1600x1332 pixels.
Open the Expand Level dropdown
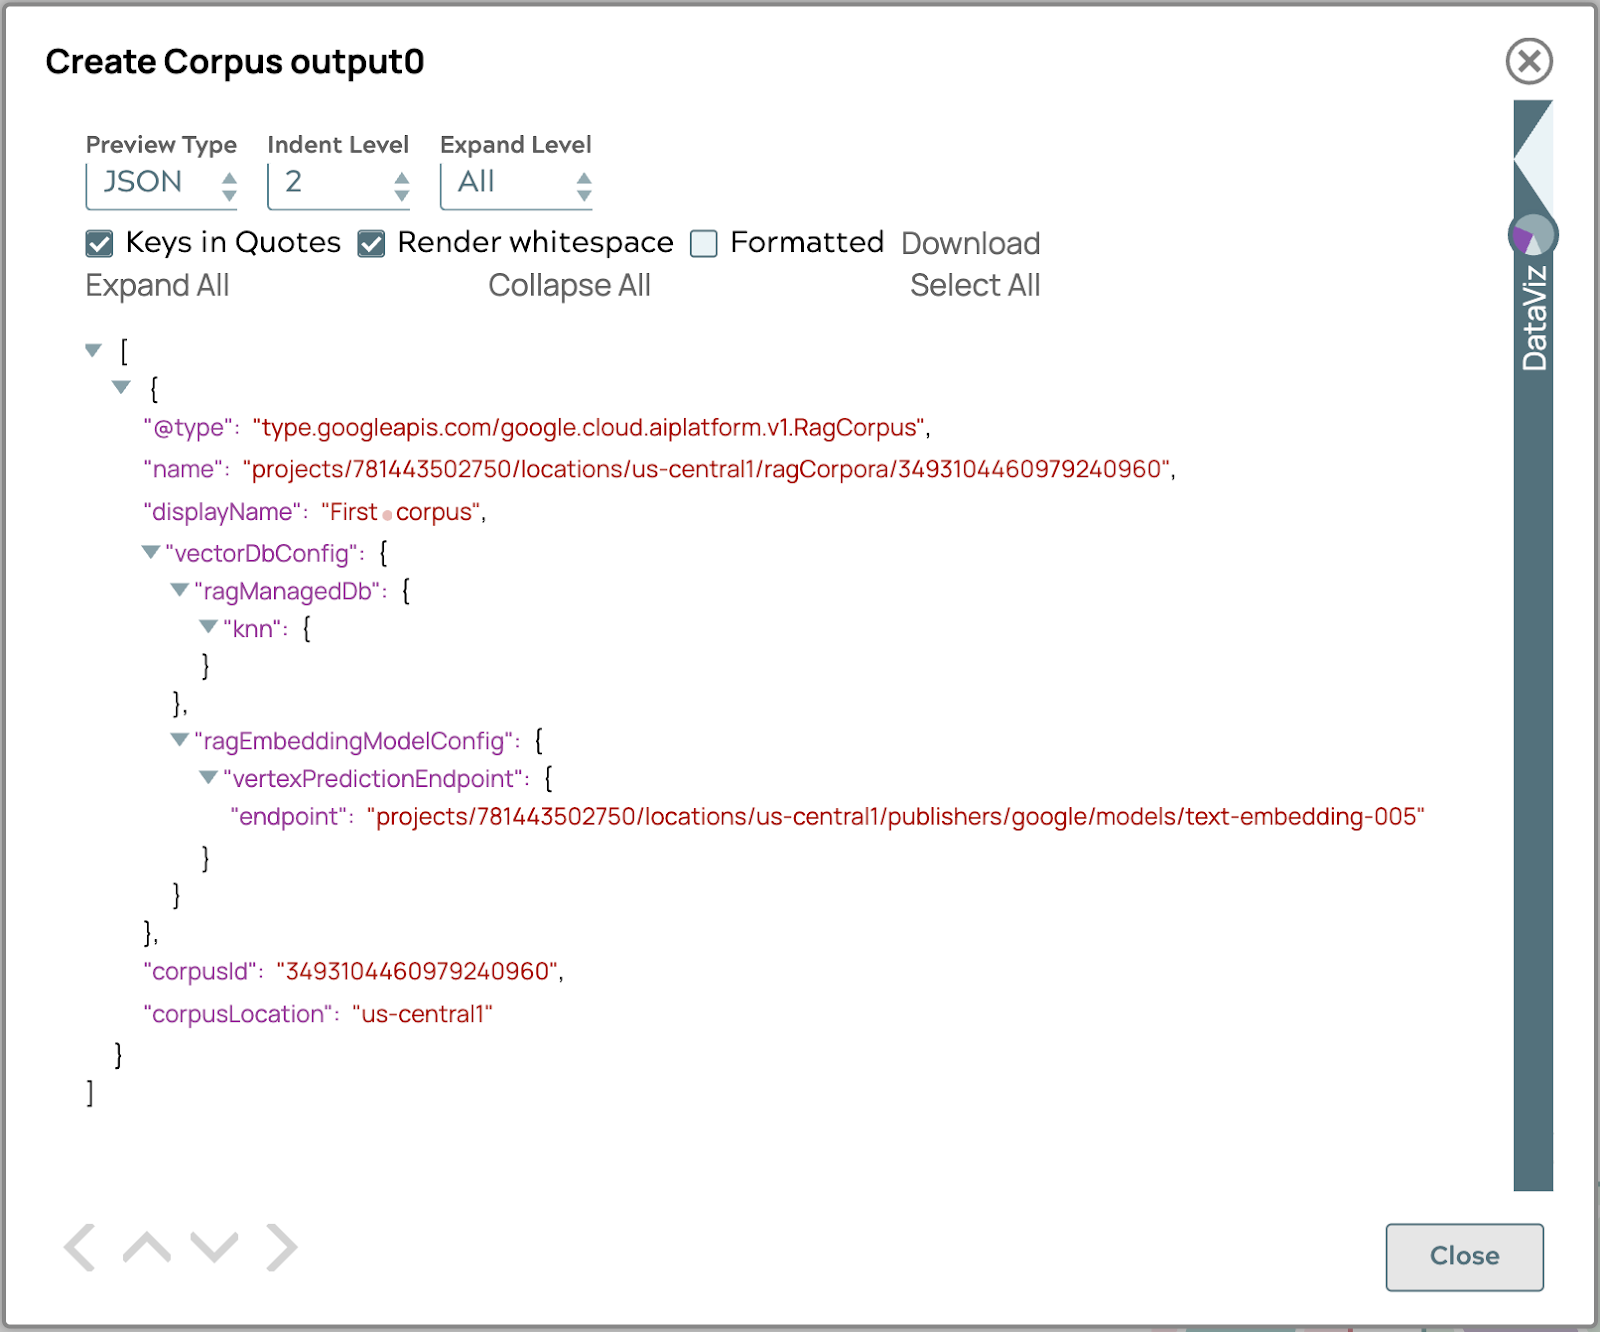516,183
